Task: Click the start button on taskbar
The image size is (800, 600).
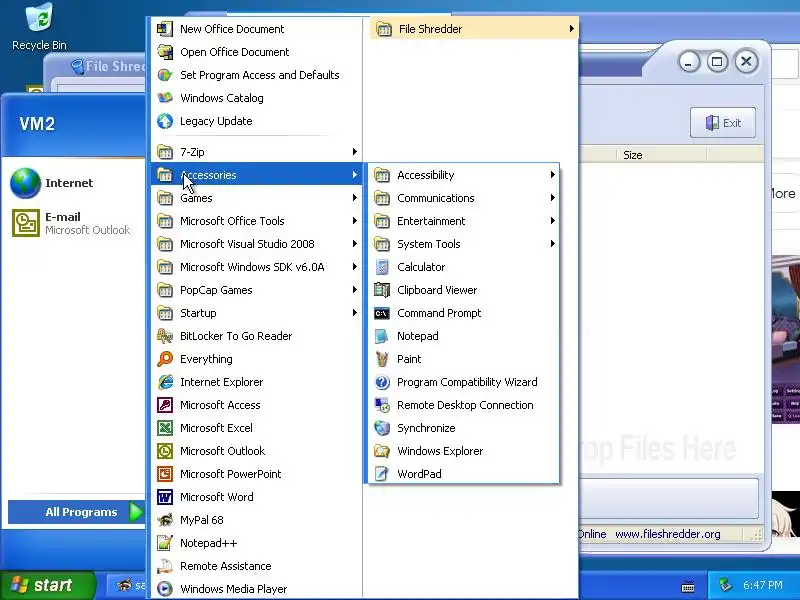Action: [x=47, y=585]
